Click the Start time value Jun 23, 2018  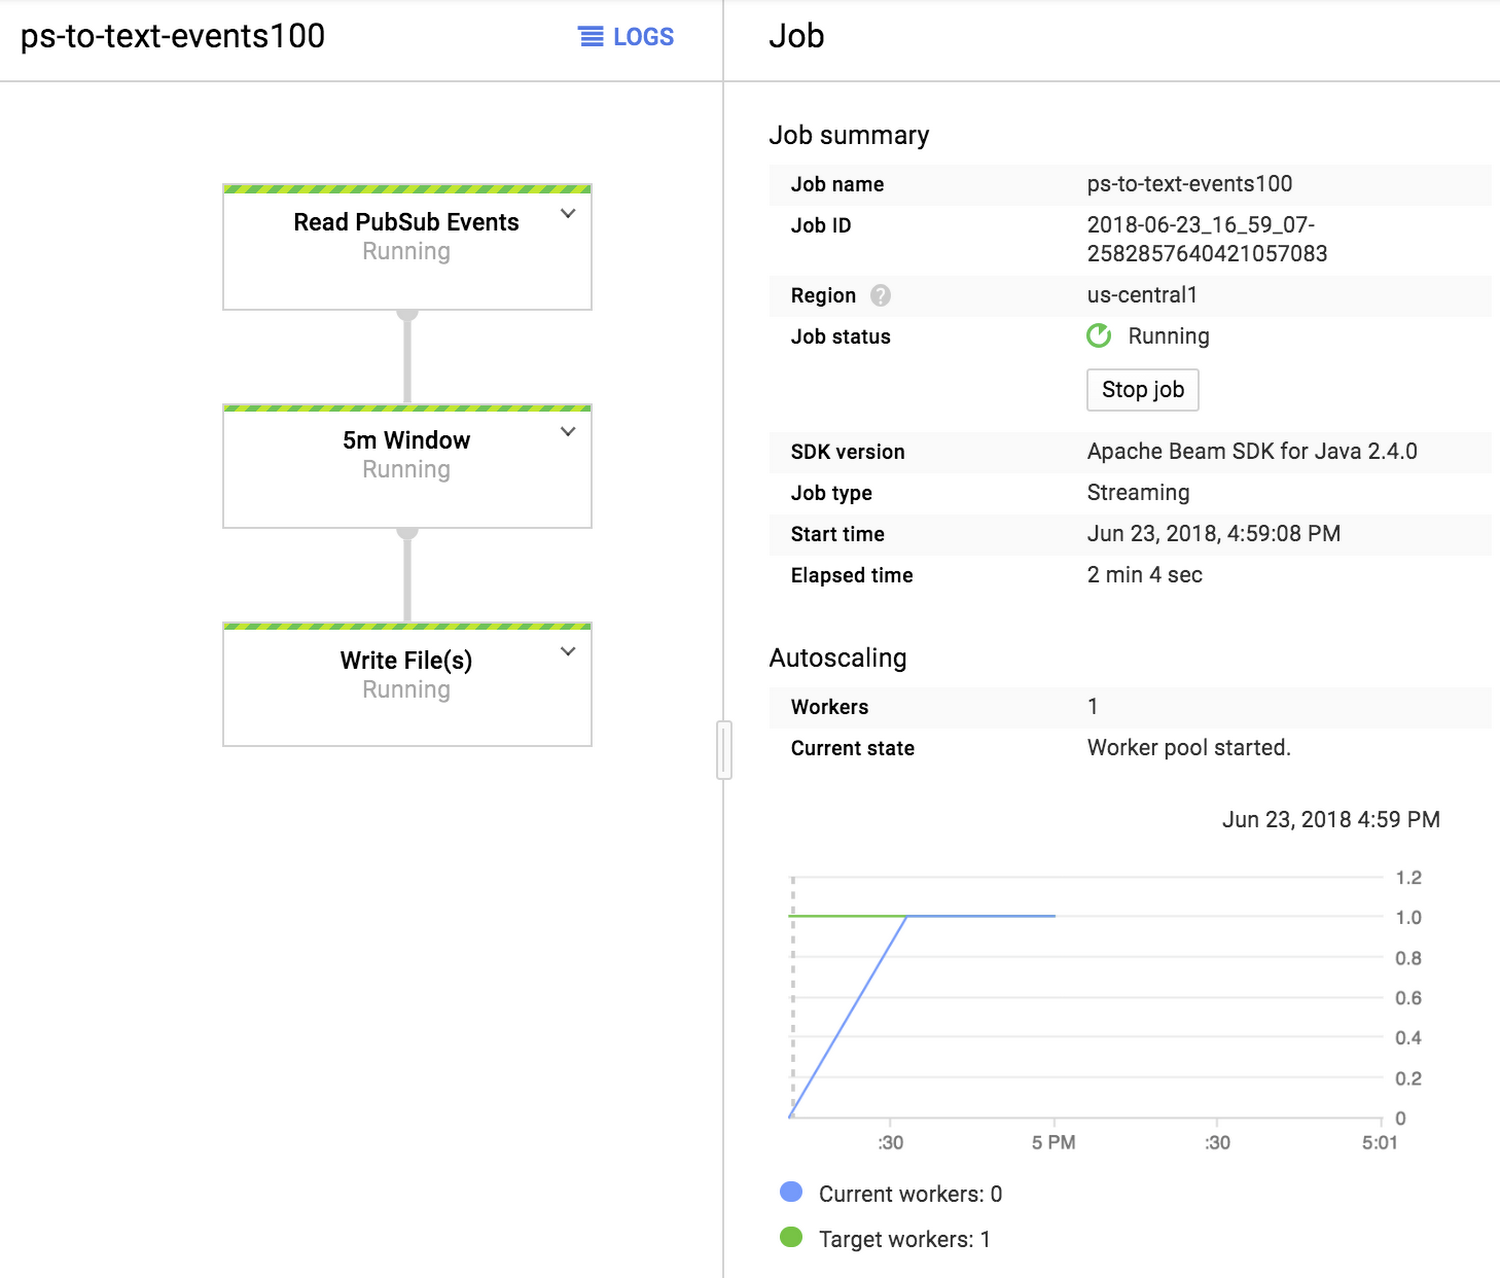[1214, 534]
